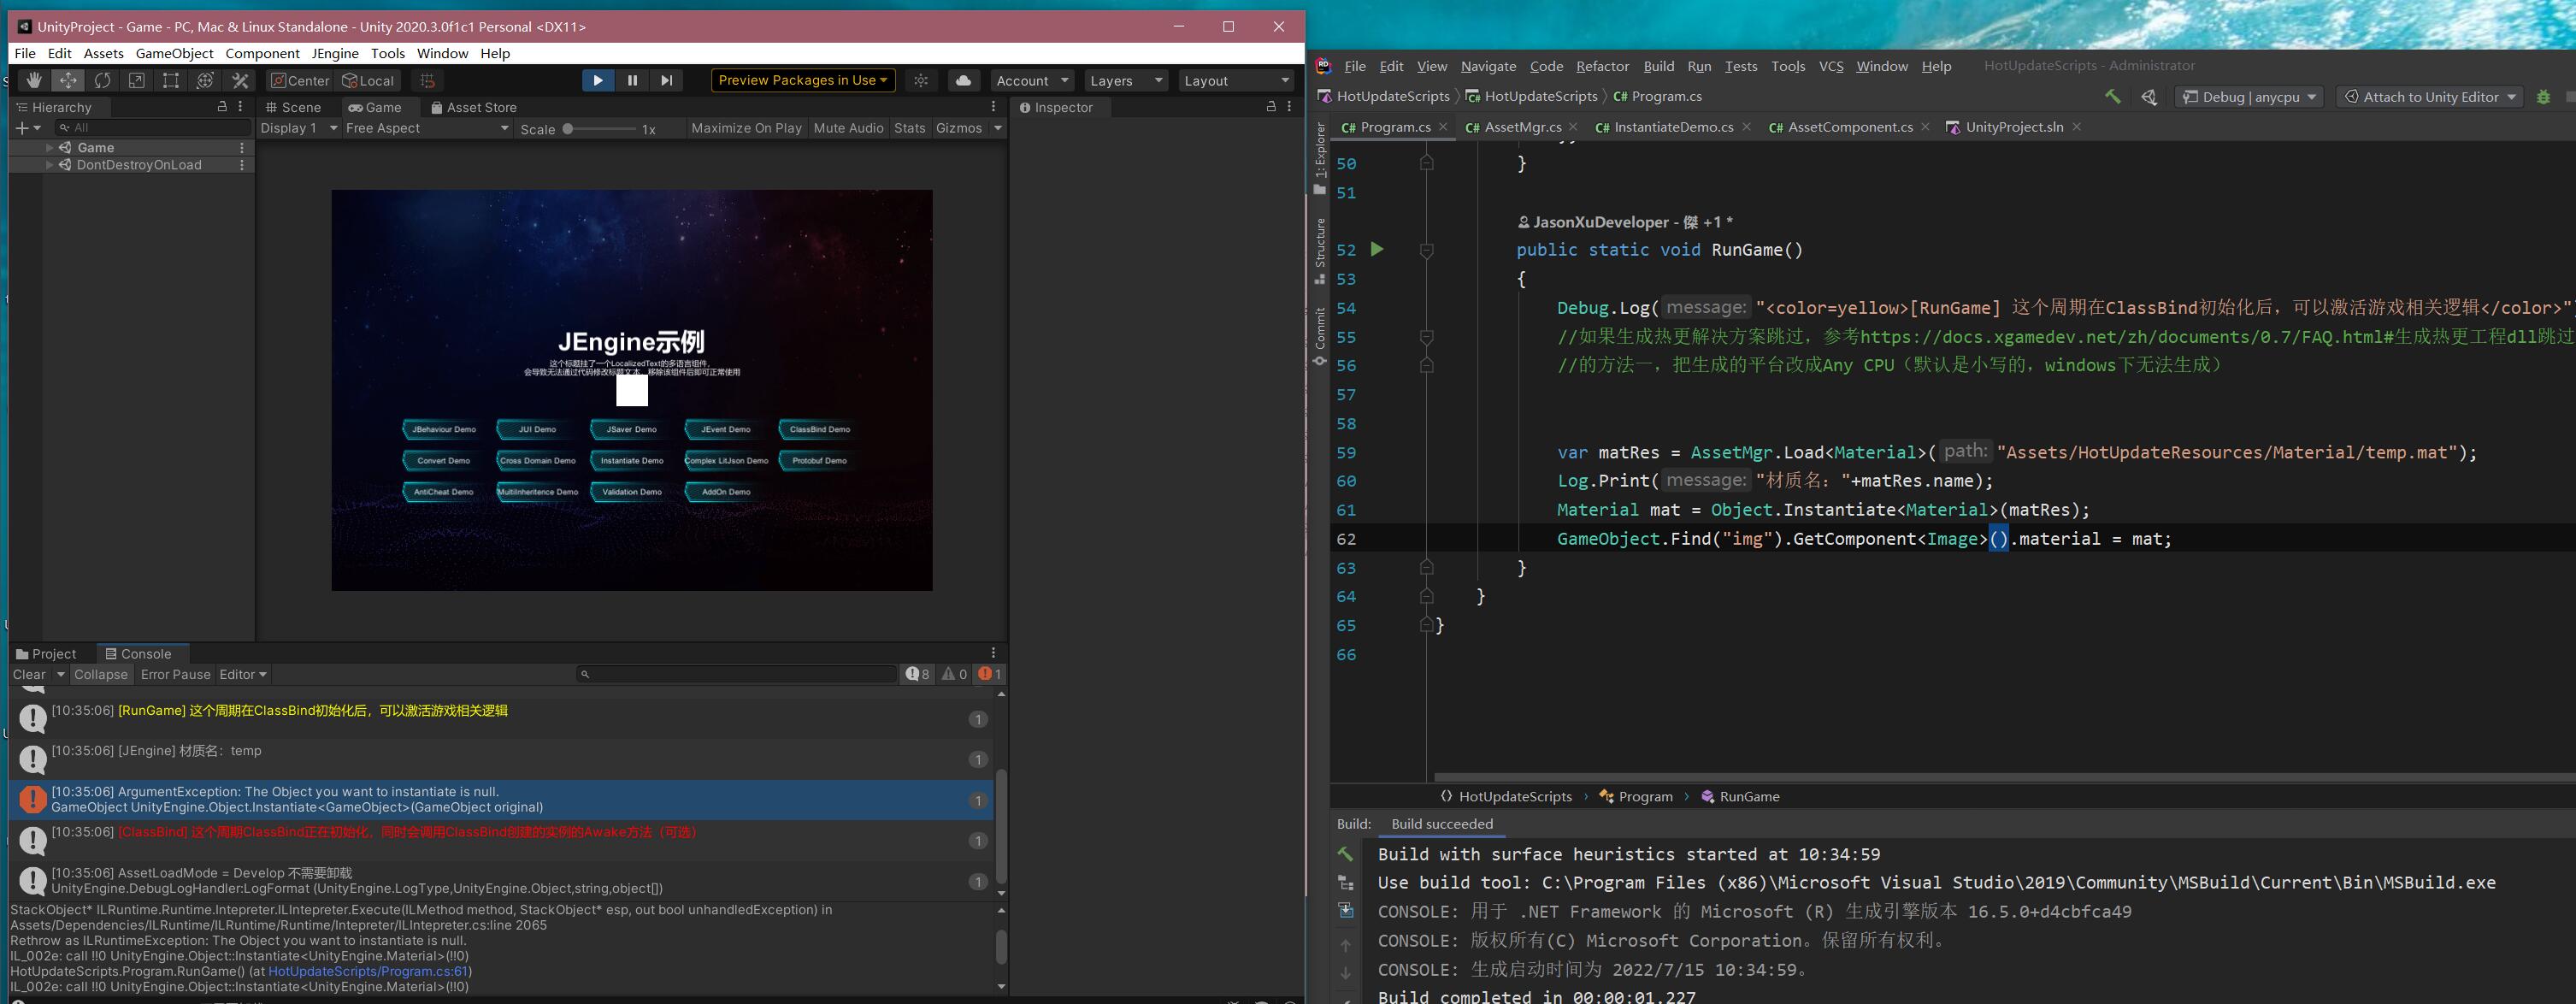This screenshot has height=1004, width=2576.
Task: Select the Hand tool in Unity toolbar
Action: coord(34,80)
